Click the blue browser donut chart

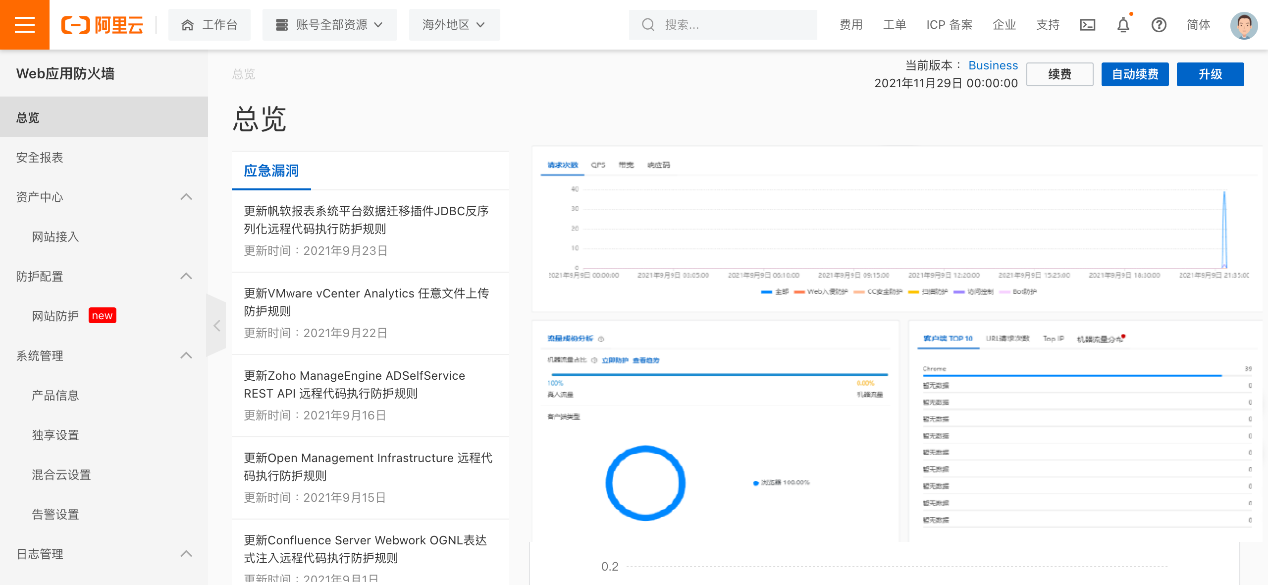click(x=644, y=483)
